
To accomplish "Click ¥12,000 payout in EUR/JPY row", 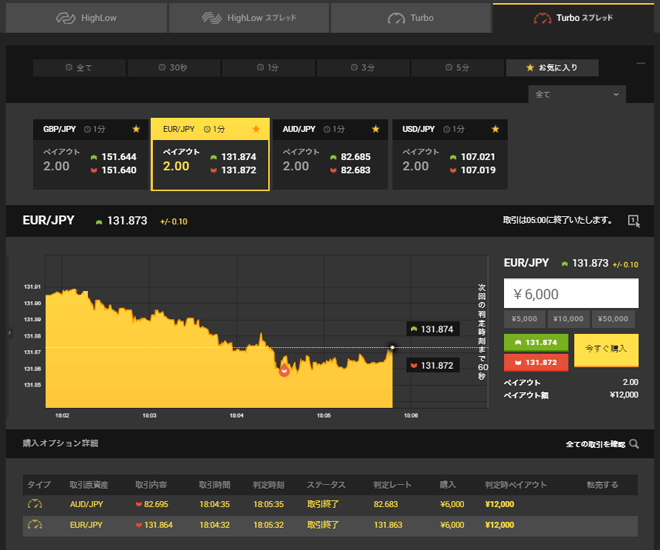I will 500,525.
